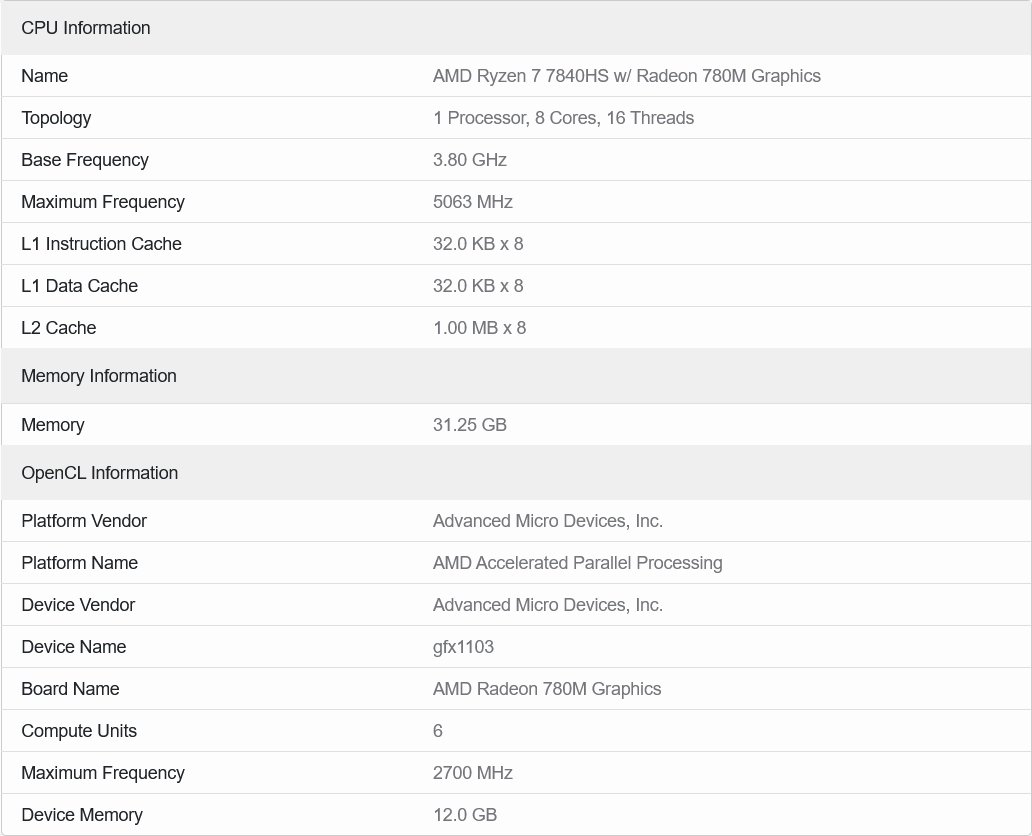Image resolution: width=1032 pixels, height=836 pixels.
Task: Select the 1 Processor, 8 Cores, 16 Threads text
Action: [x=563, y=118]
